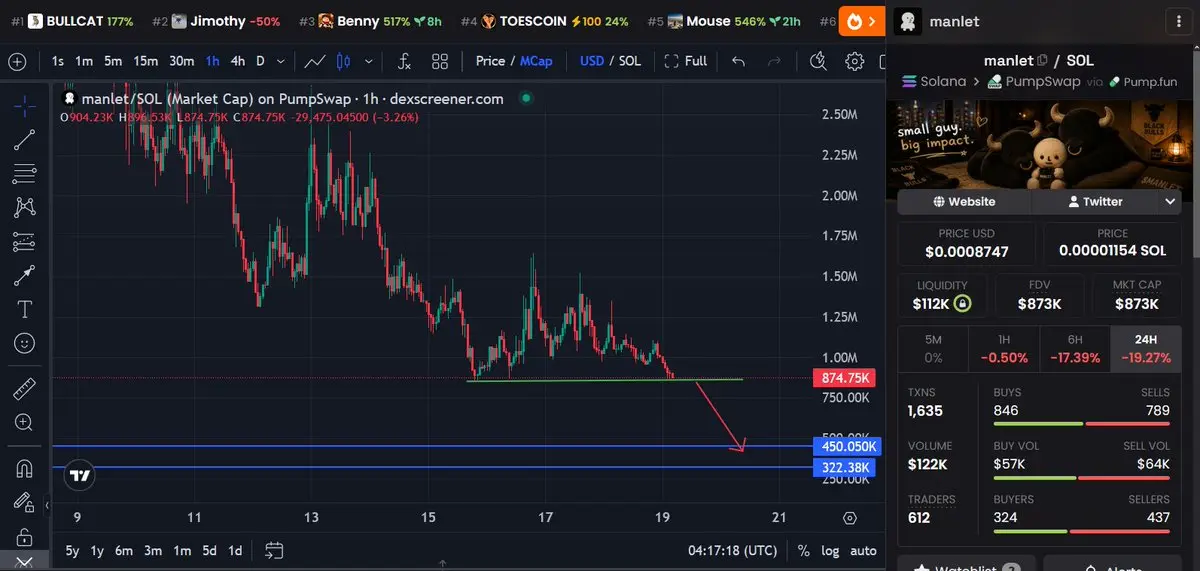Select the arrow marker drawing tool
The height and width of the screenshot is (571, 1200).
click(x=25, y=275)
